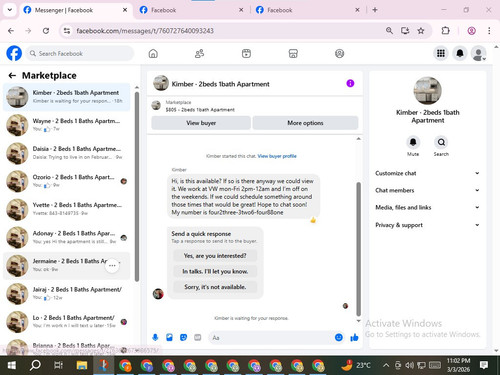
Task: Open the Lo 2 Beds 1 Baths conversation
Action: coord(67,322)
